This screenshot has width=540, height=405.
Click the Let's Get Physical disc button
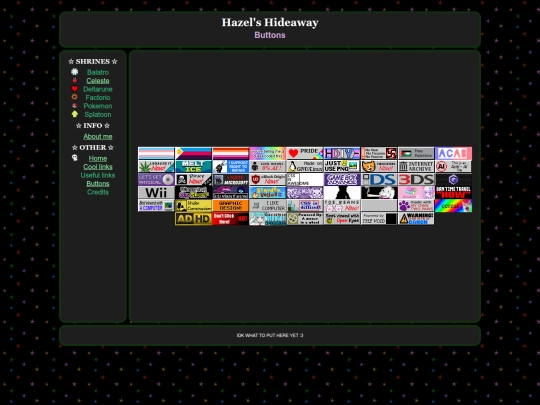[156, 179]
